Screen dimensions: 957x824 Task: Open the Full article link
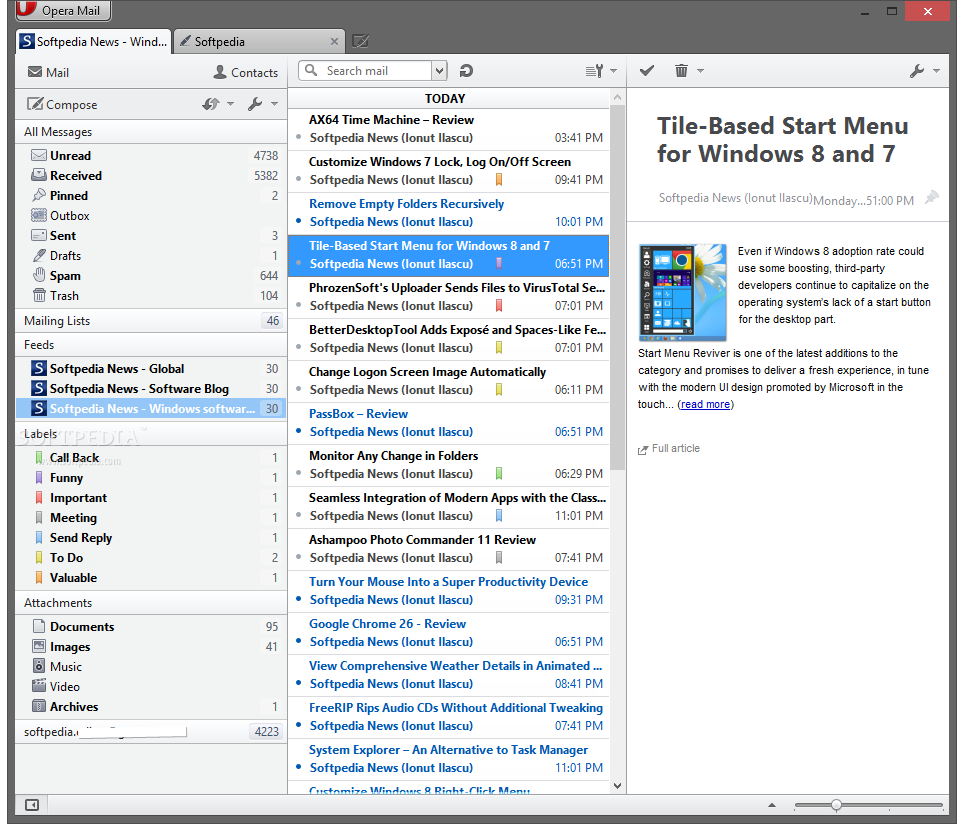pyautogui.click(x=676, y=448)
